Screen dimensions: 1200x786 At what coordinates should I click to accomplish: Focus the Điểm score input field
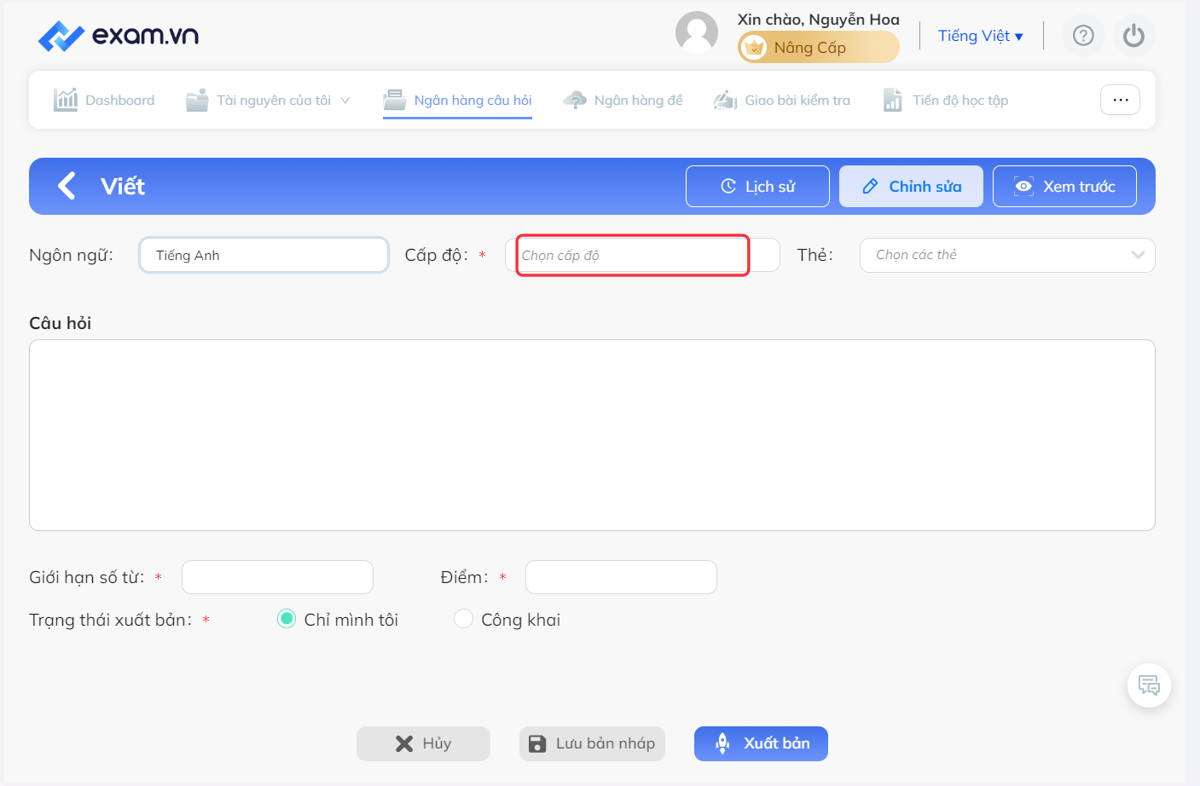pyautogui.click(x=621, y=577)
